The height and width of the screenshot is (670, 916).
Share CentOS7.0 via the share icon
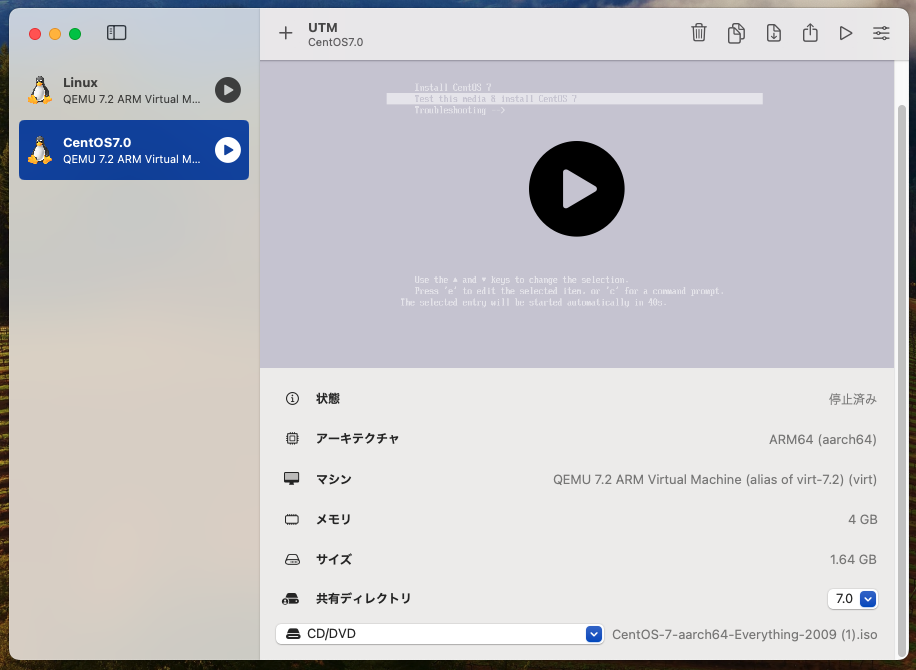point(810,33)
